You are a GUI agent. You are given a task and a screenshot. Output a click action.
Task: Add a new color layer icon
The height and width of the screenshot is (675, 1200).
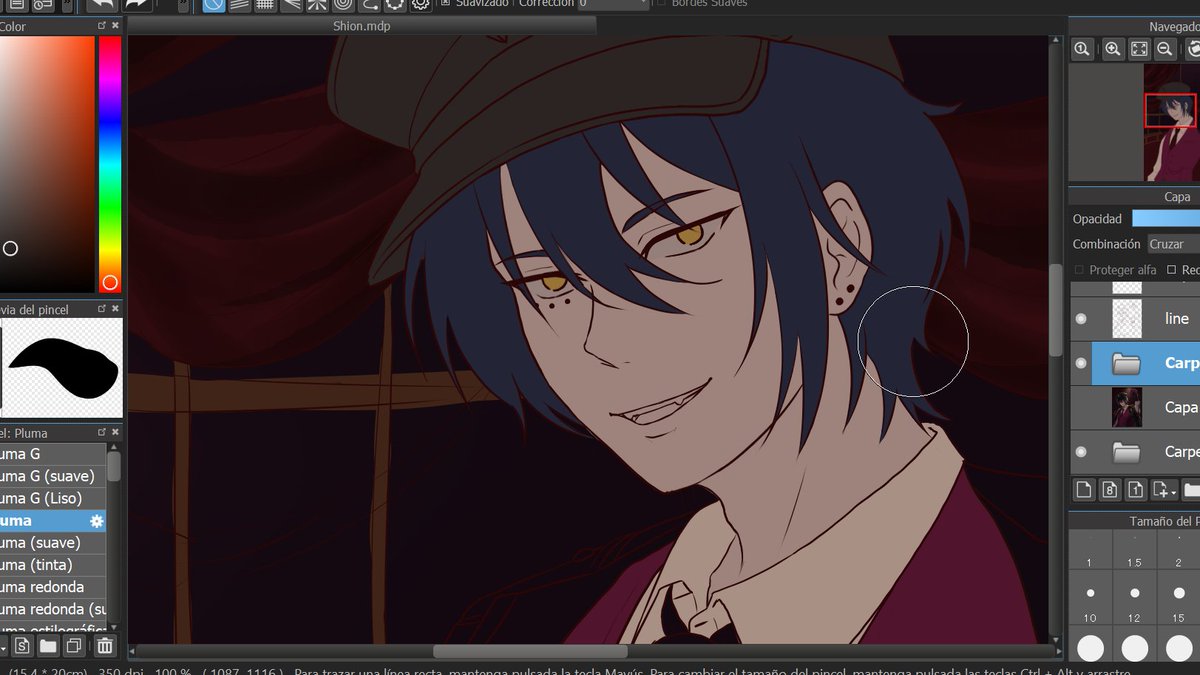(1083, 489)
